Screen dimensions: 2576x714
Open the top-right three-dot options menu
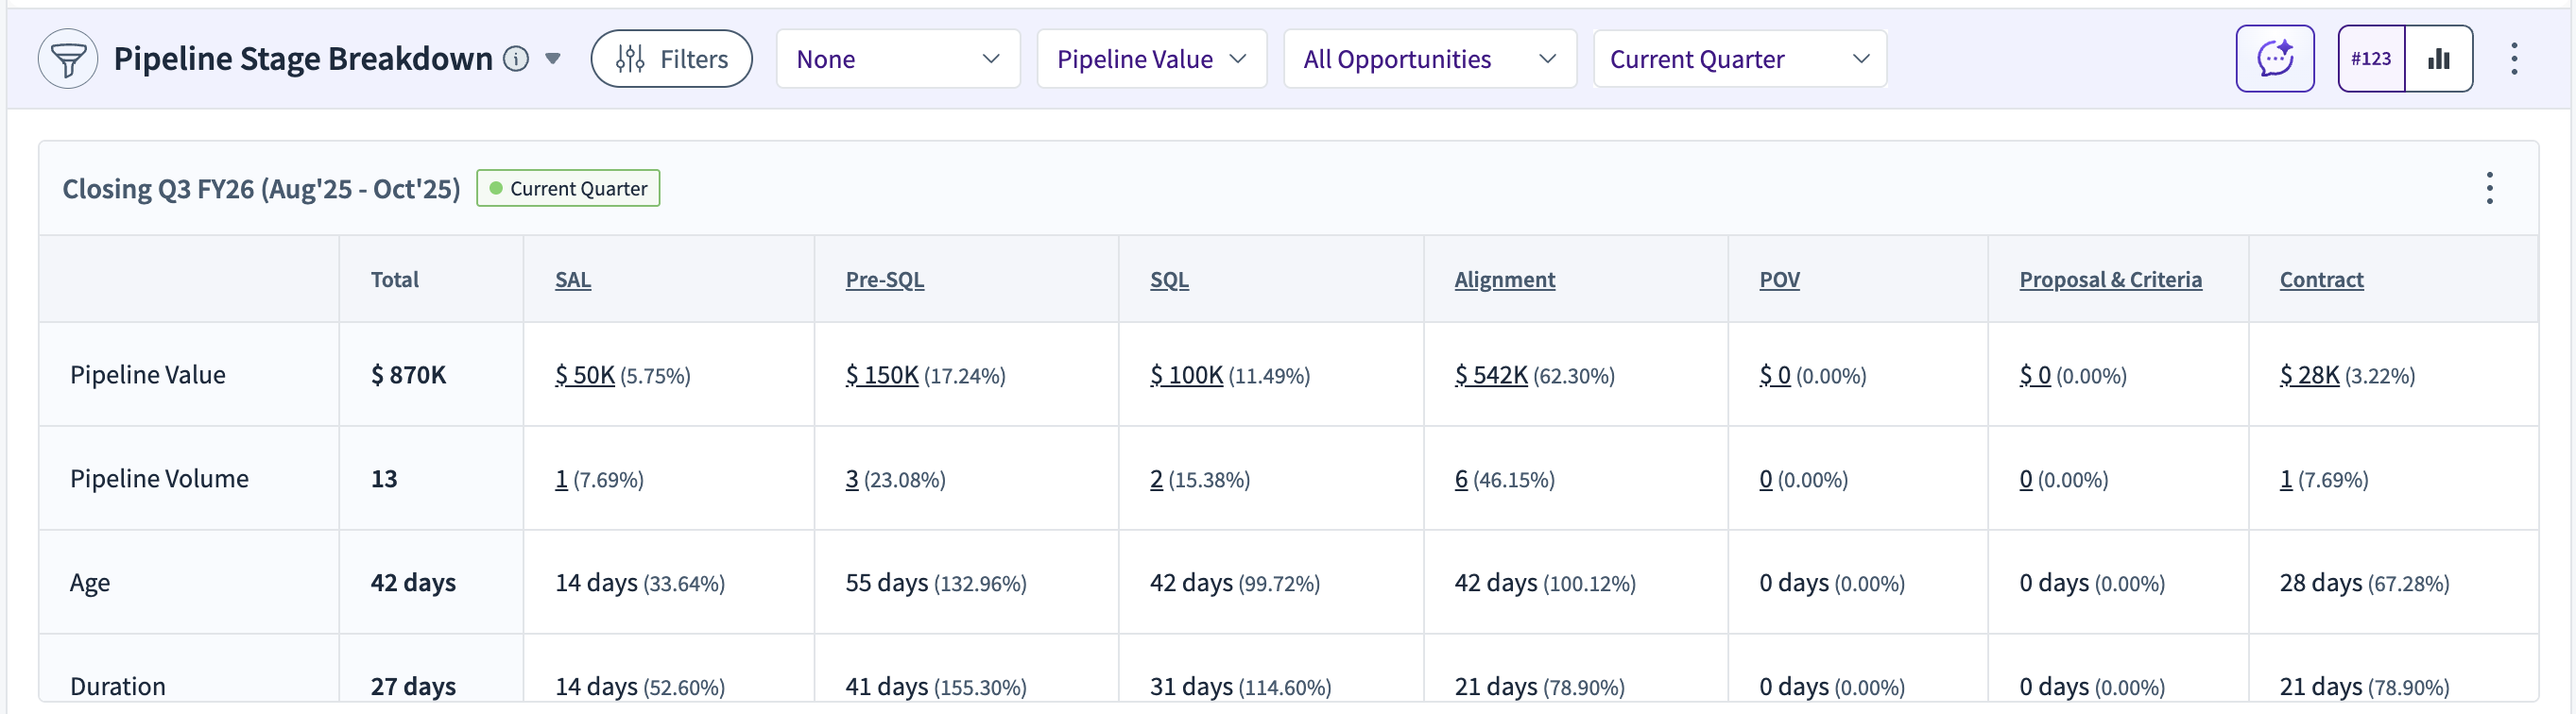(2513, 59)
